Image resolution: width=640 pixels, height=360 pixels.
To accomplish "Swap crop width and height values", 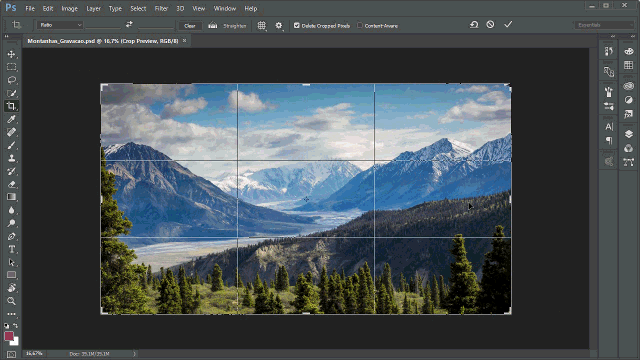I will (129, 24).
